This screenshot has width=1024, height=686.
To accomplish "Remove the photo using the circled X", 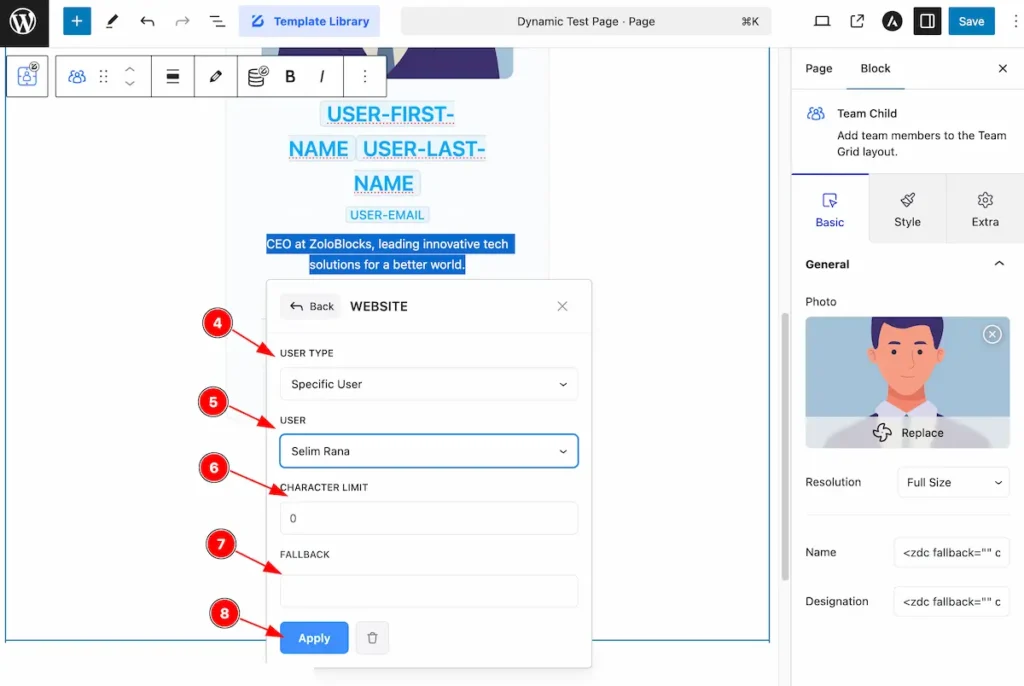I will coord(992,335).
